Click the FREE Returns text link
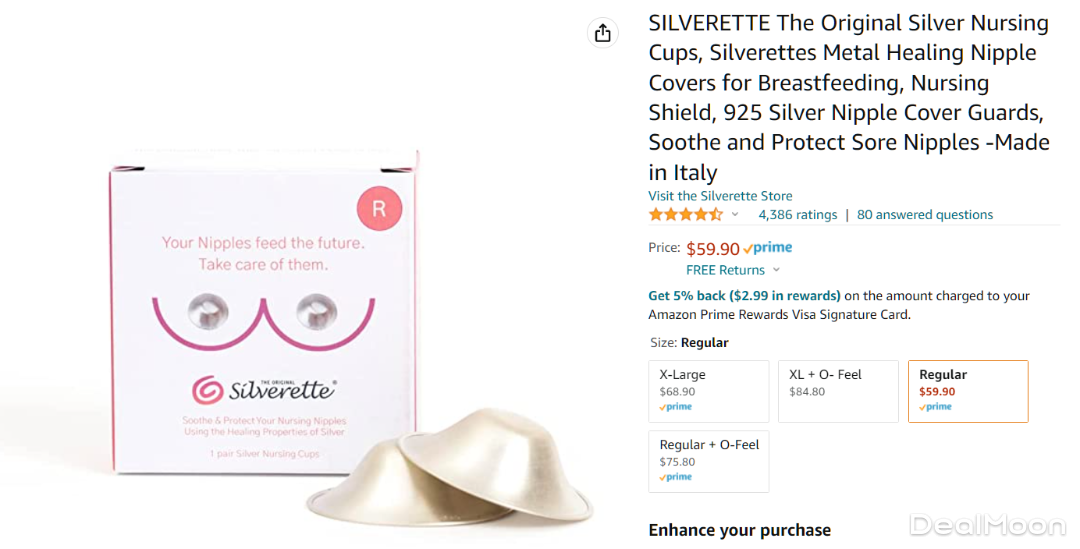The image size is (1080, 549). (725, 270)
